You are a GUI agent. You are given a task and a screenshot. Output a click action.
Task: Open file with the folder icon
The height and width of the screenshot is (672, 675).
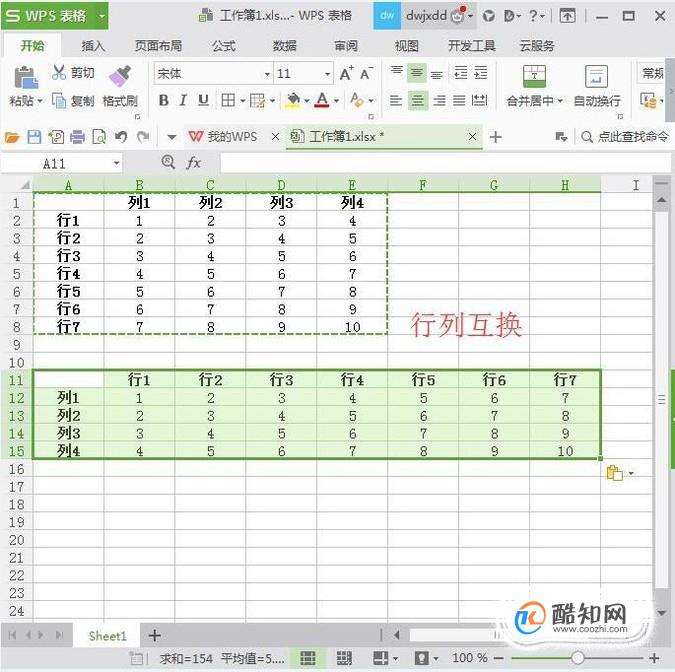pos(12,137)
